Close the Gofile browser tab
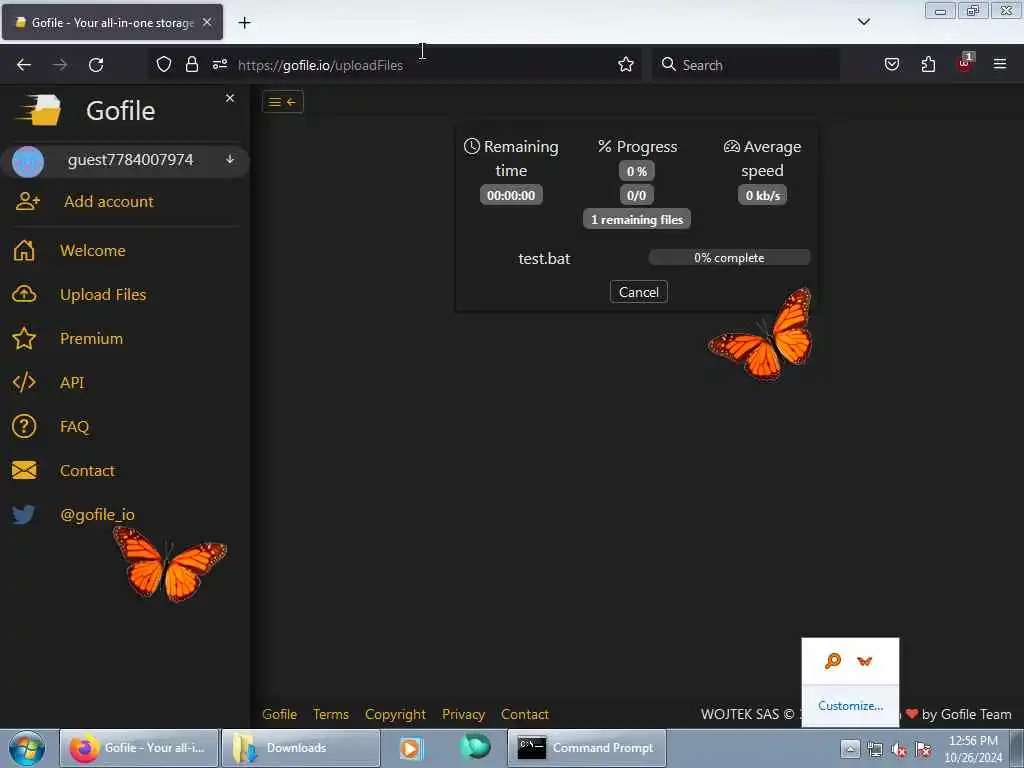Viewport: 1024px width, 768px height. coord(207,22)
